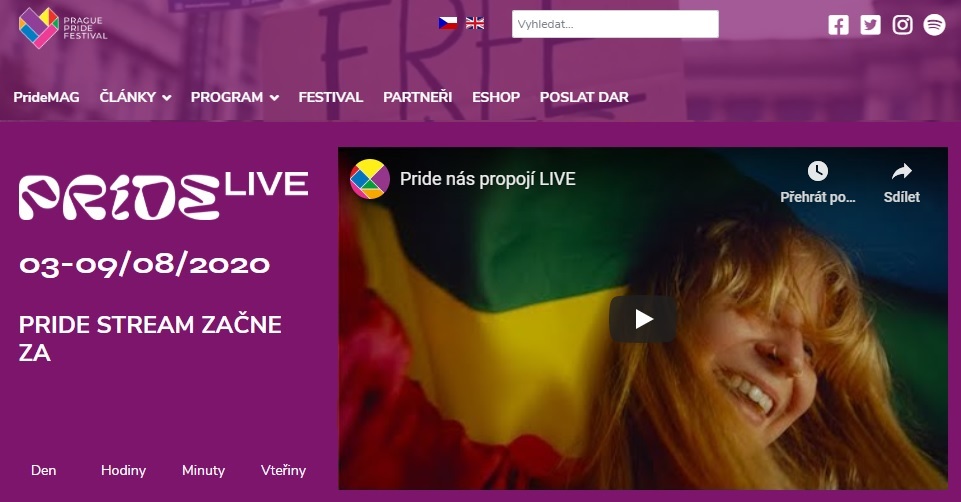Go to the FESTIVAL menu item
Viewport: 961px width, 502px height.
(331, 97)
